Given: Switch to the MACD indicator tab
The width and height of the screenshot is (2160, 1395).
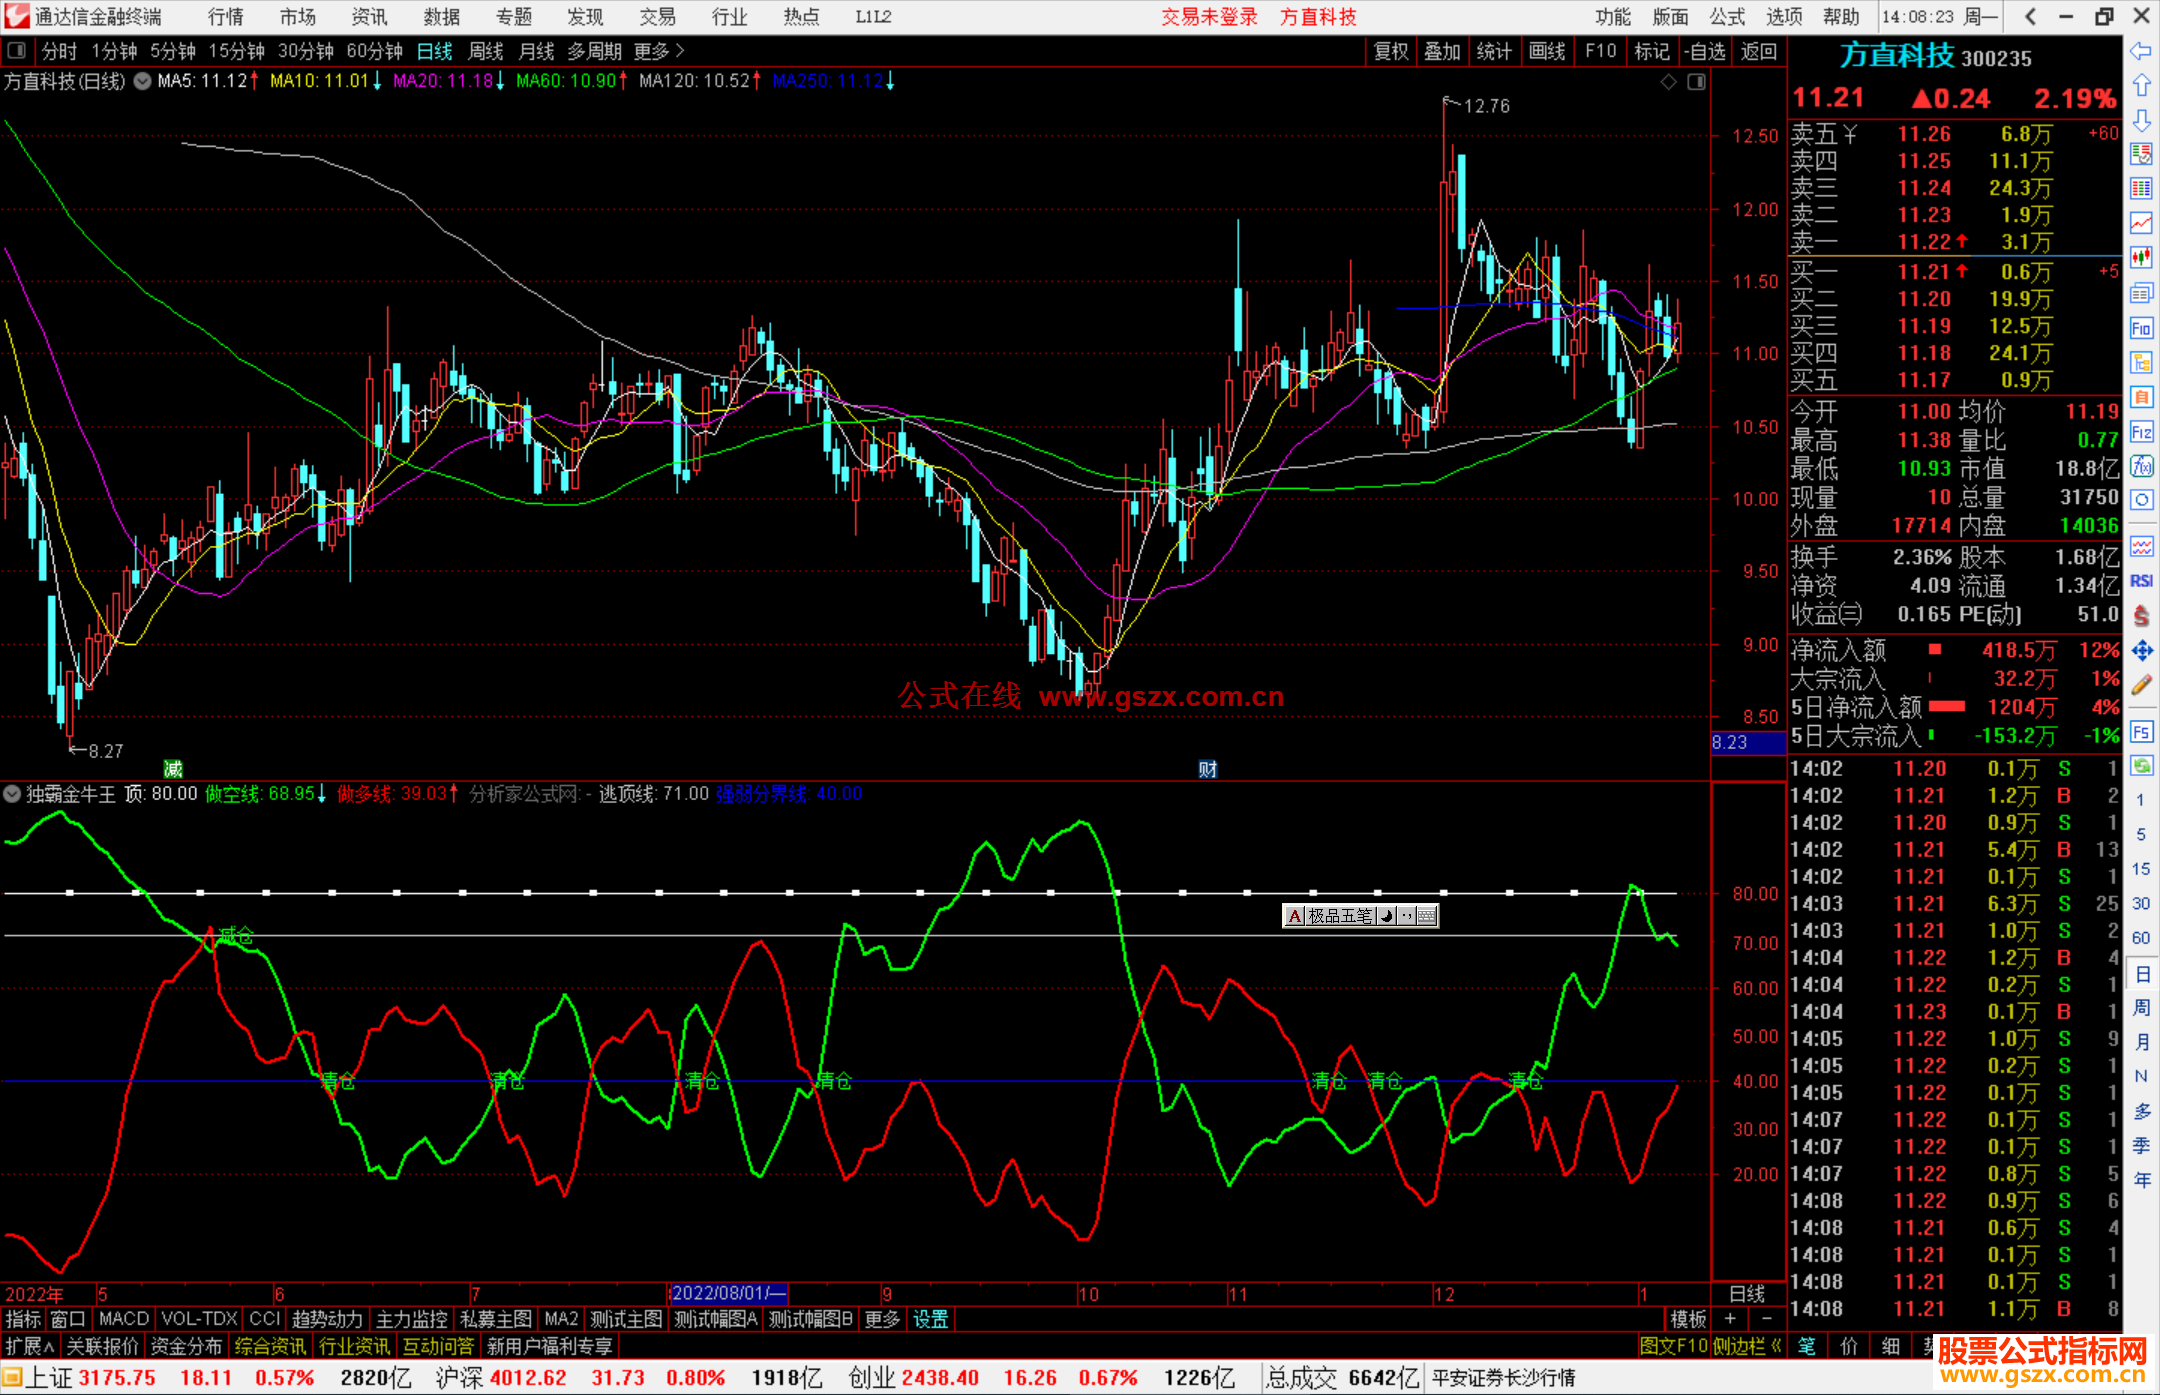Looking at the screenshot, I should 124,1319.
